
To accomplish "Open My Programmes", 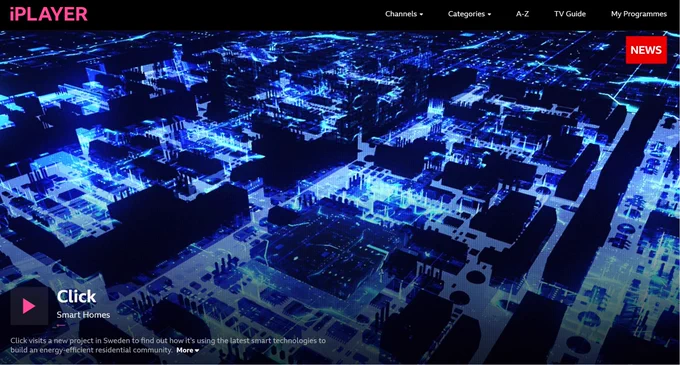I will point(638,14).
